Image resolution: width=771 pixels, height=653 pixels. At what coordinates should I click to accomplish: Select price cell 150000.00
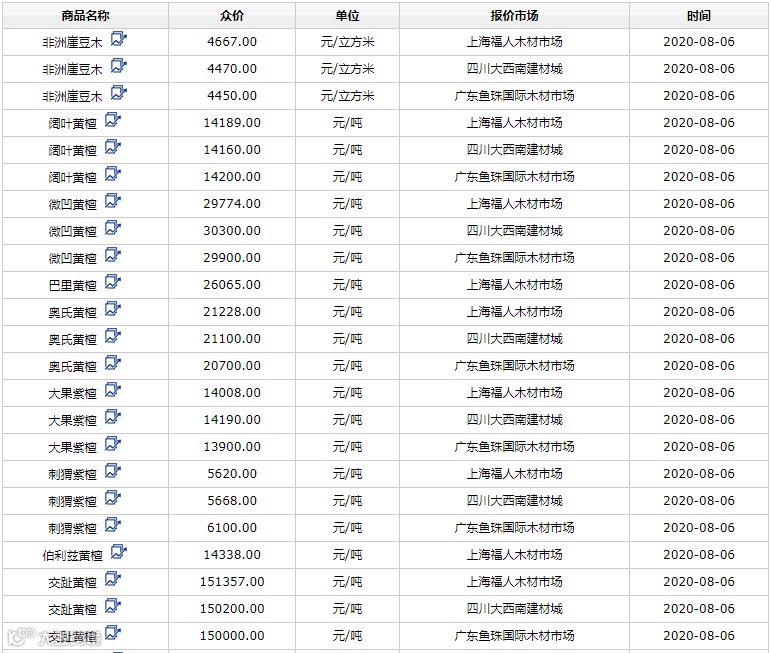[232, 636]
